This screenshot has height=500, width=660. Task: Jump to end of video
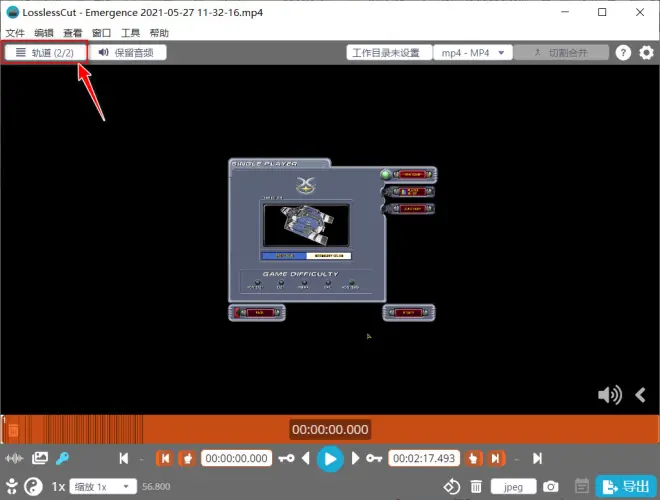click(x=538, y=458)
